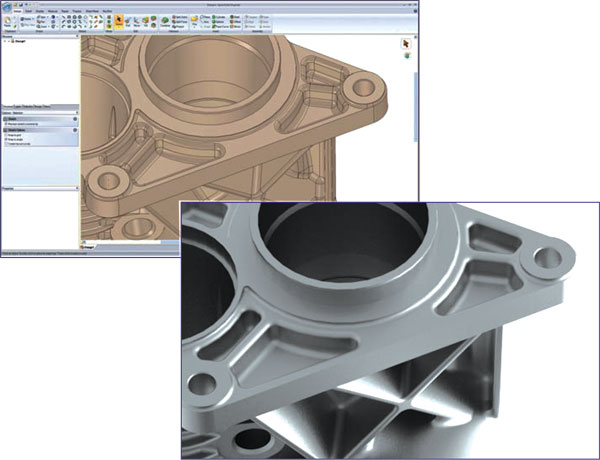600x460 pixels.
Task: Click the Paste clipboard icon
Action: 7,21
